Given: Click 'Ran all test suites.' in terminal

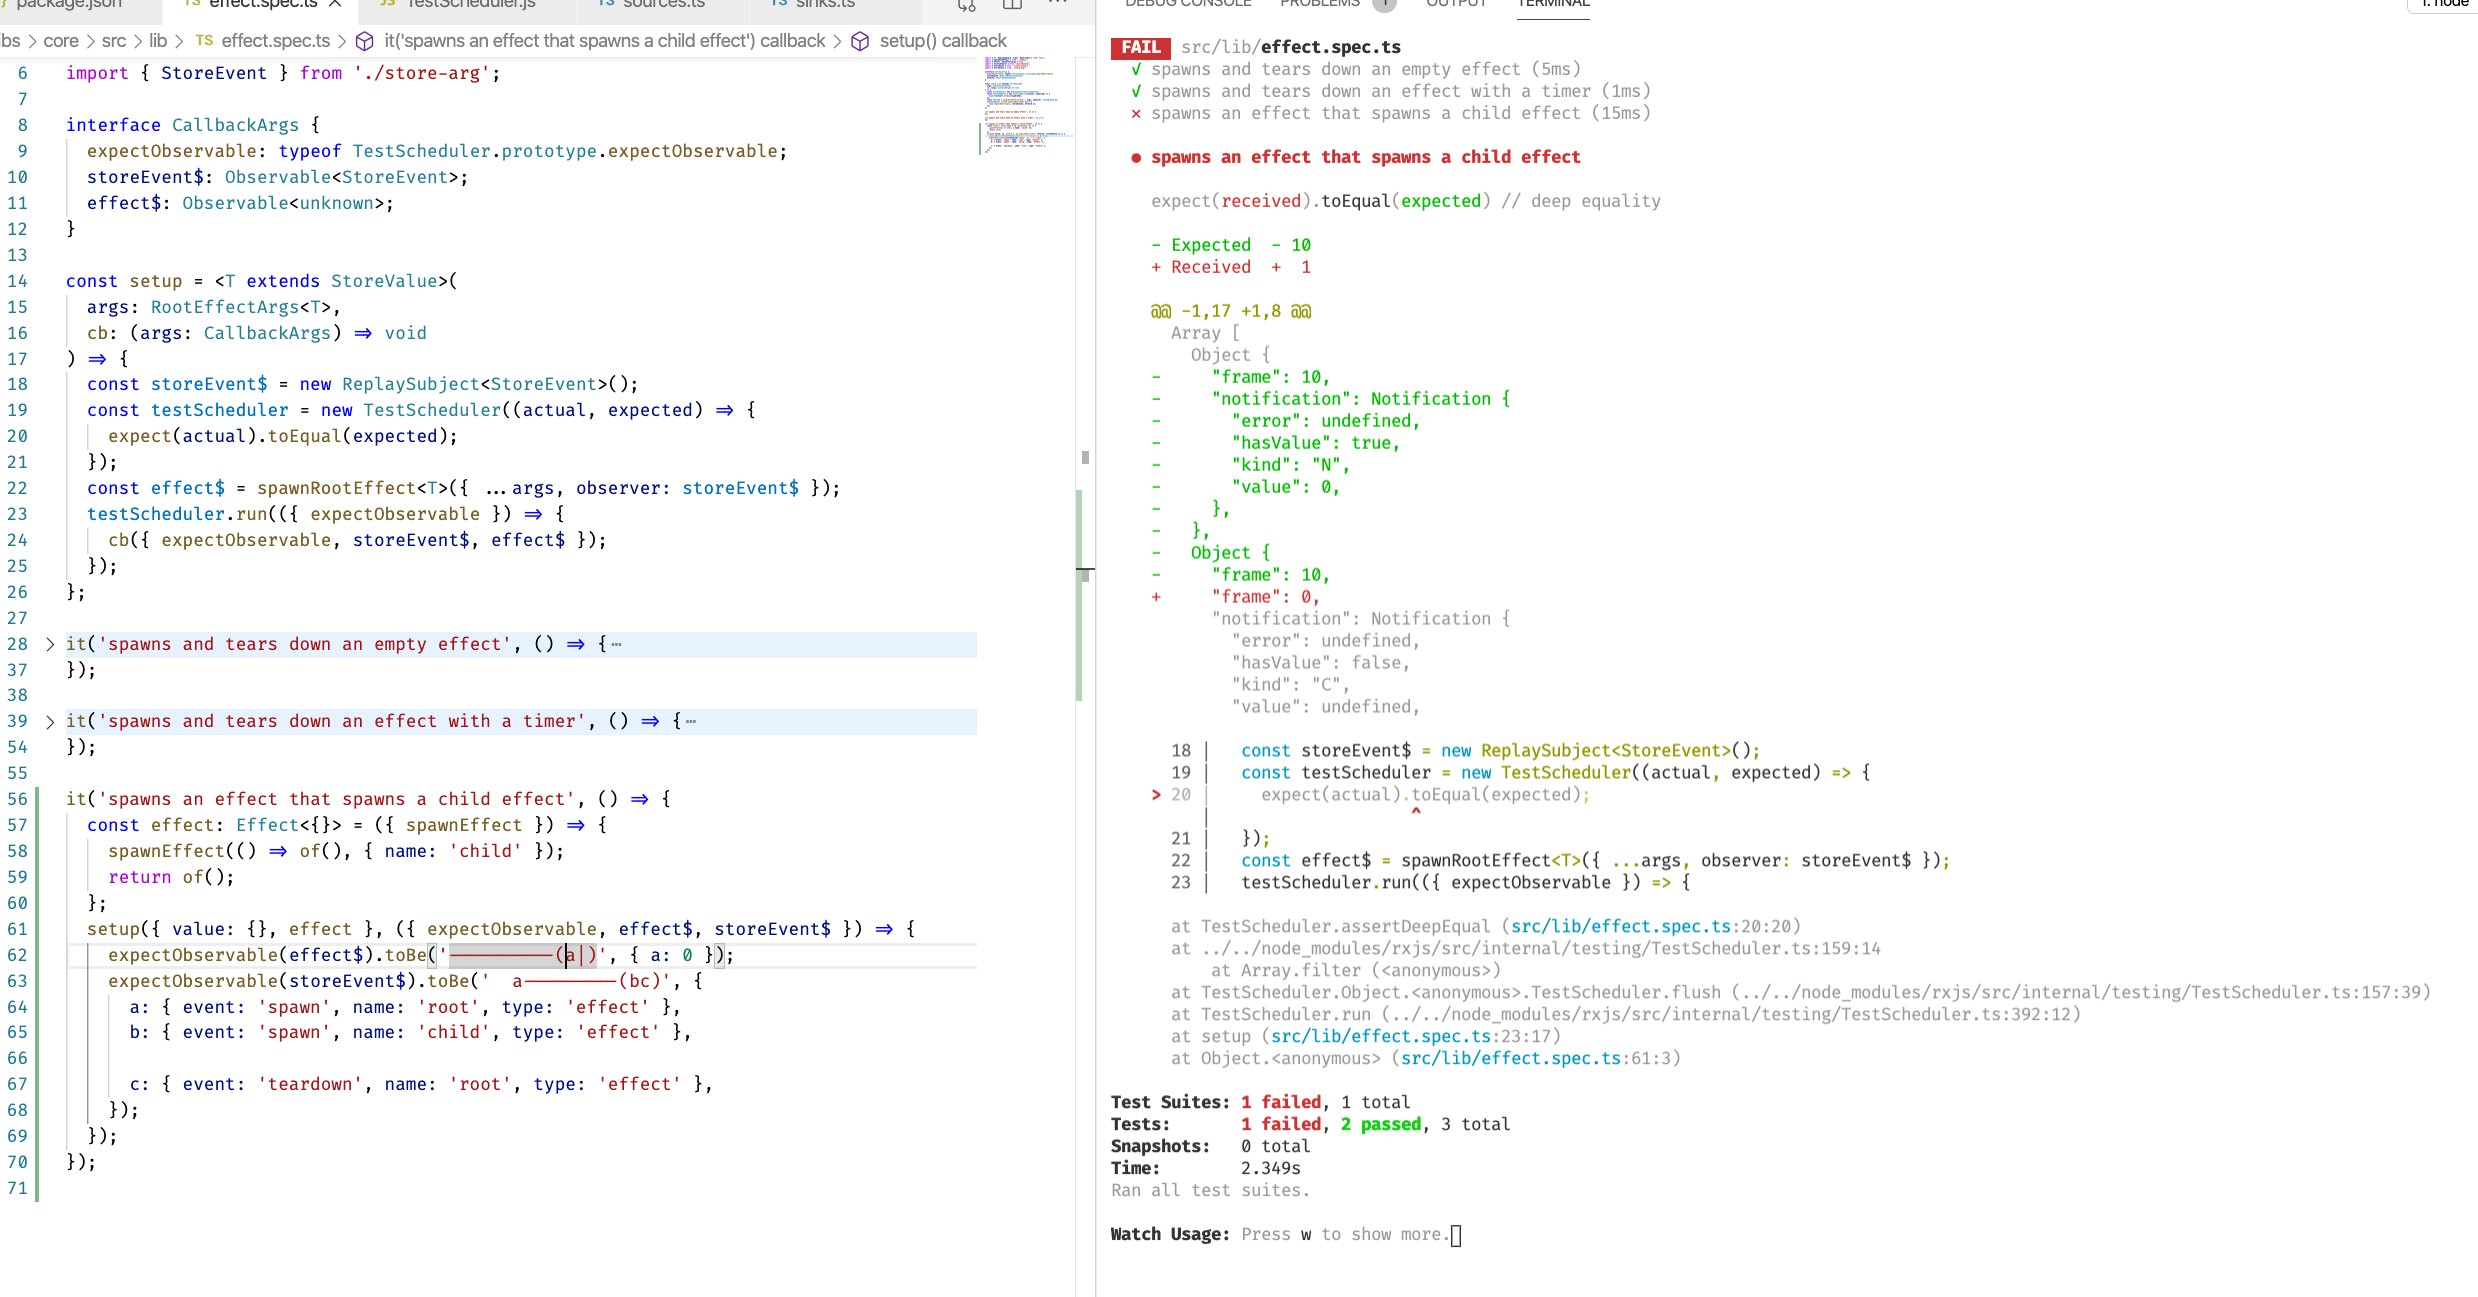Looking at the screenshot, I should point(1211,1191).
